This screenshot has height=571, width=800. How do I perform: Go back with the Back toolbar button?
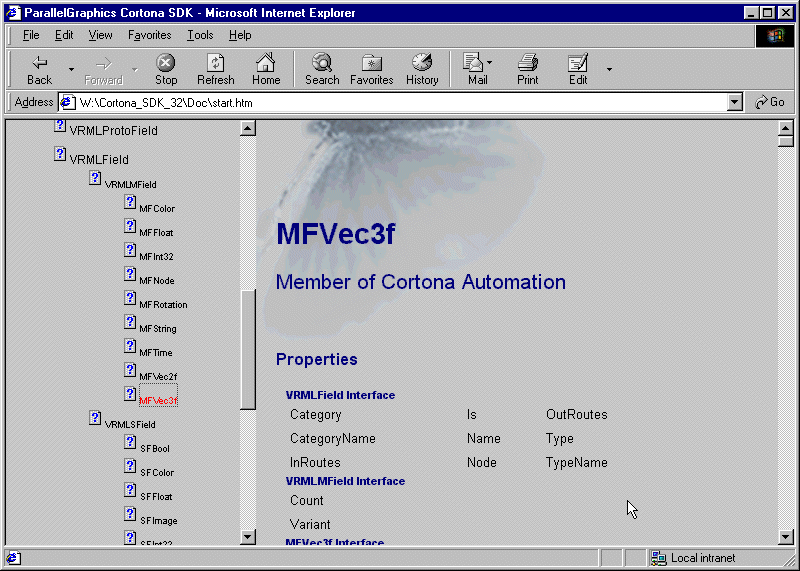(x=39, y=69)
